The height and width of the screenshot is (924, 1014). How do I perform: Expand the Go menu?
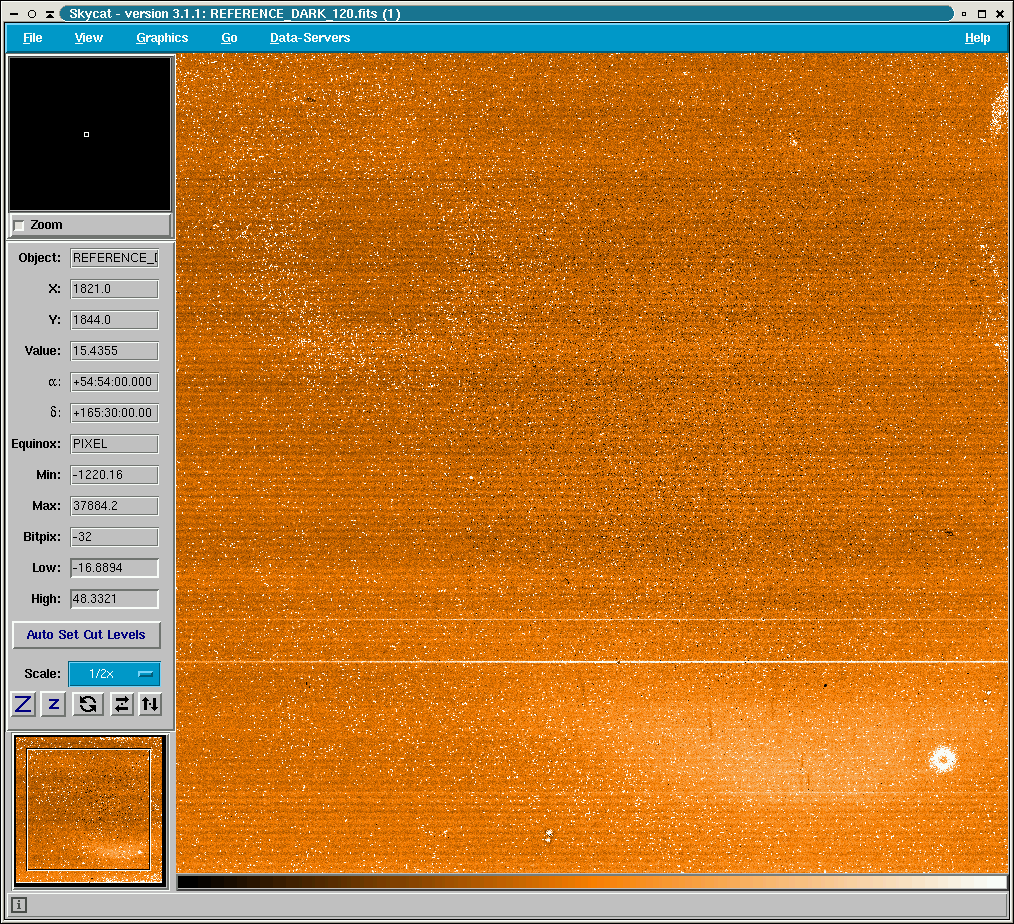pyautogui.click(x=229, y=38)
